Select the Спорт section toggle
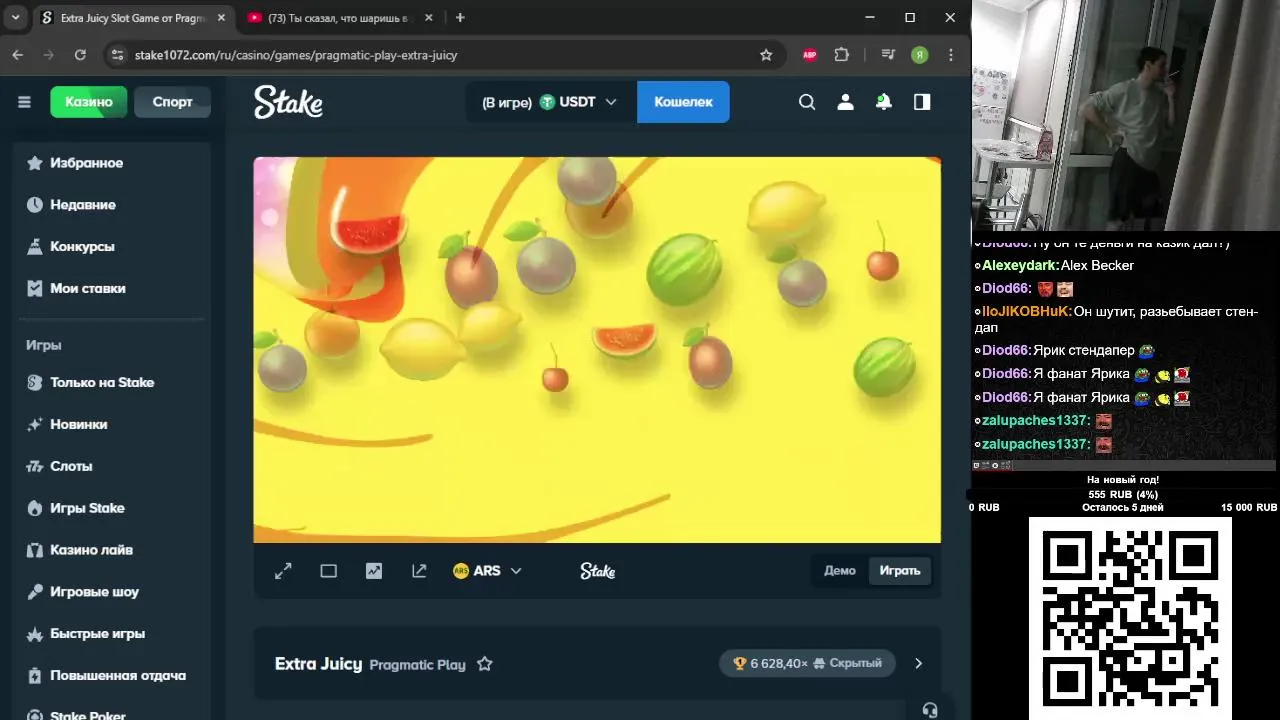This screenshot has height=720, width=1280. (x=172, y=102)
